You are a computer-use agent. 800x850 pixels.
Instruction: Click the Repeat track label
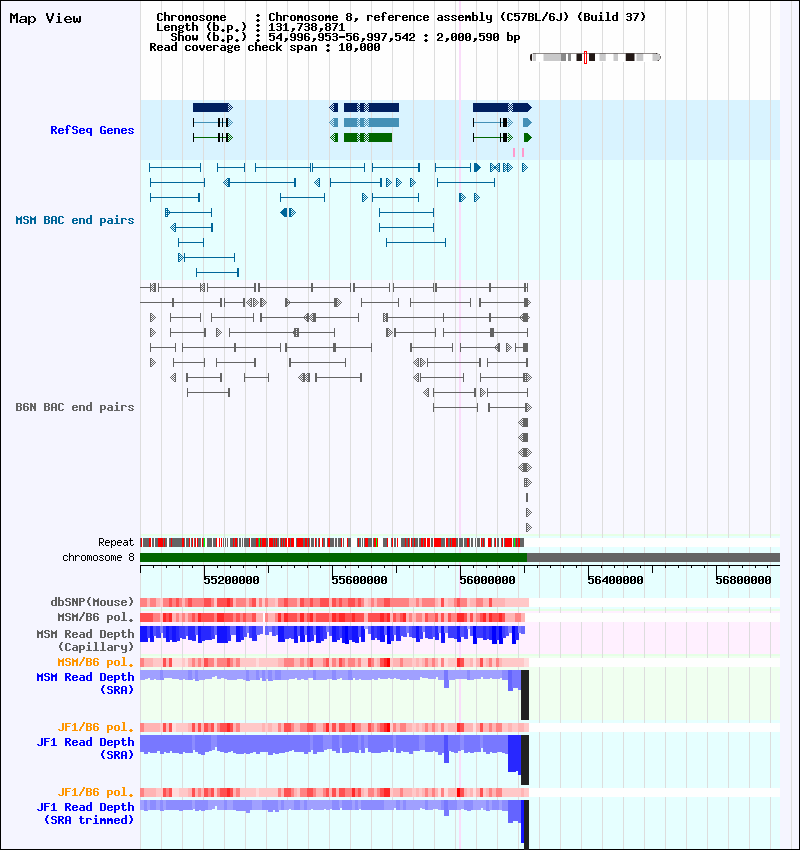click(x=116, y=542)
